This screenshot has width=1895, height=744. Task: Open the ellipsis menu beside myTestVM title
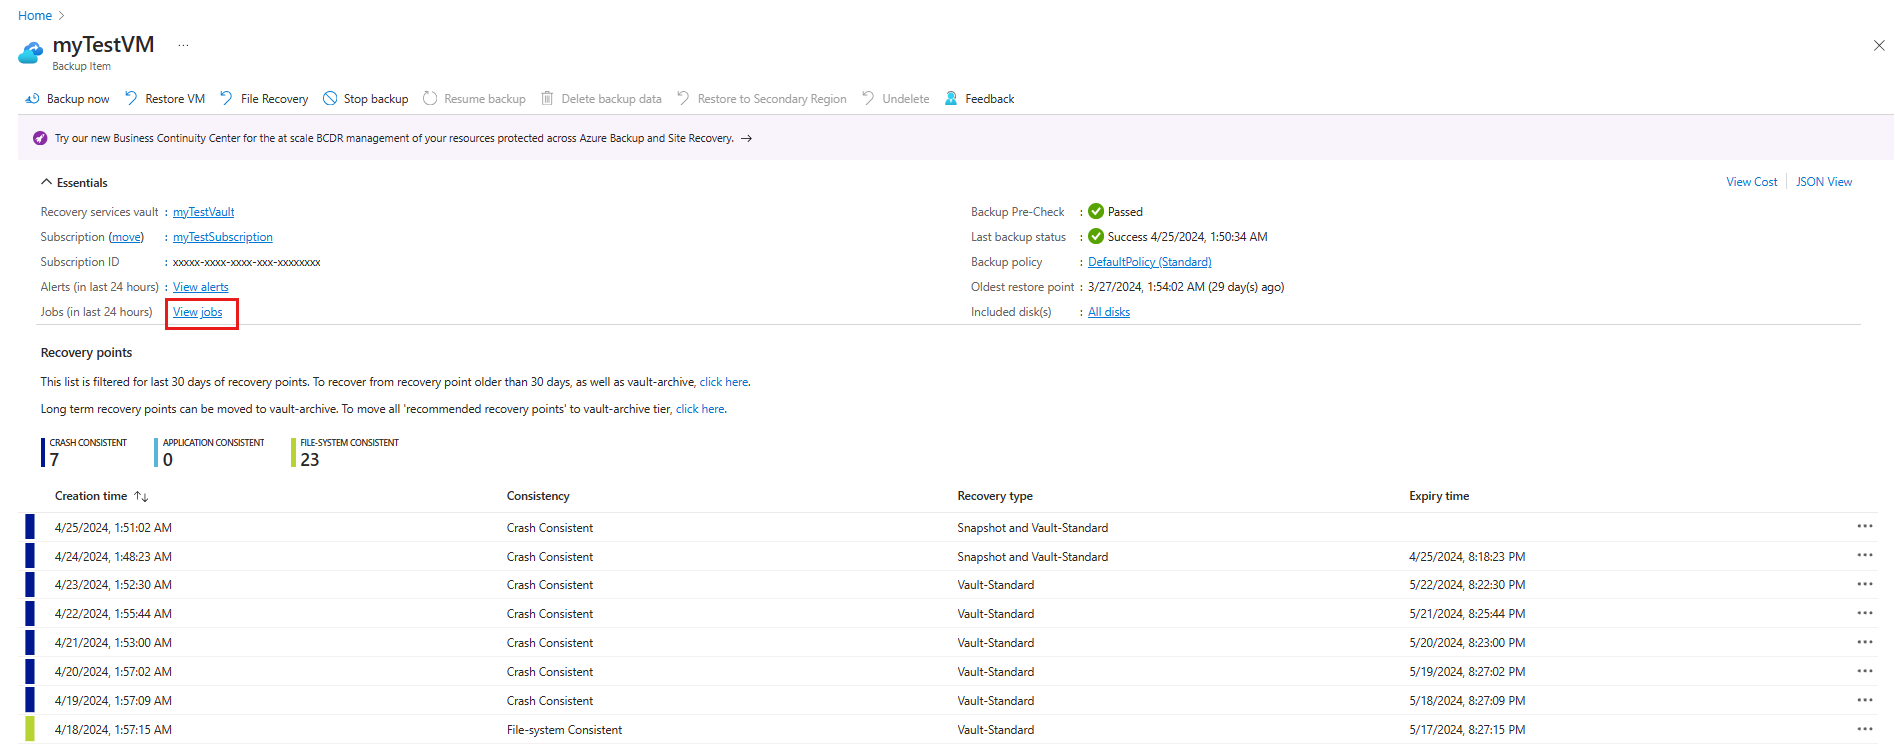pyautogui.click(x=183, y=45)
